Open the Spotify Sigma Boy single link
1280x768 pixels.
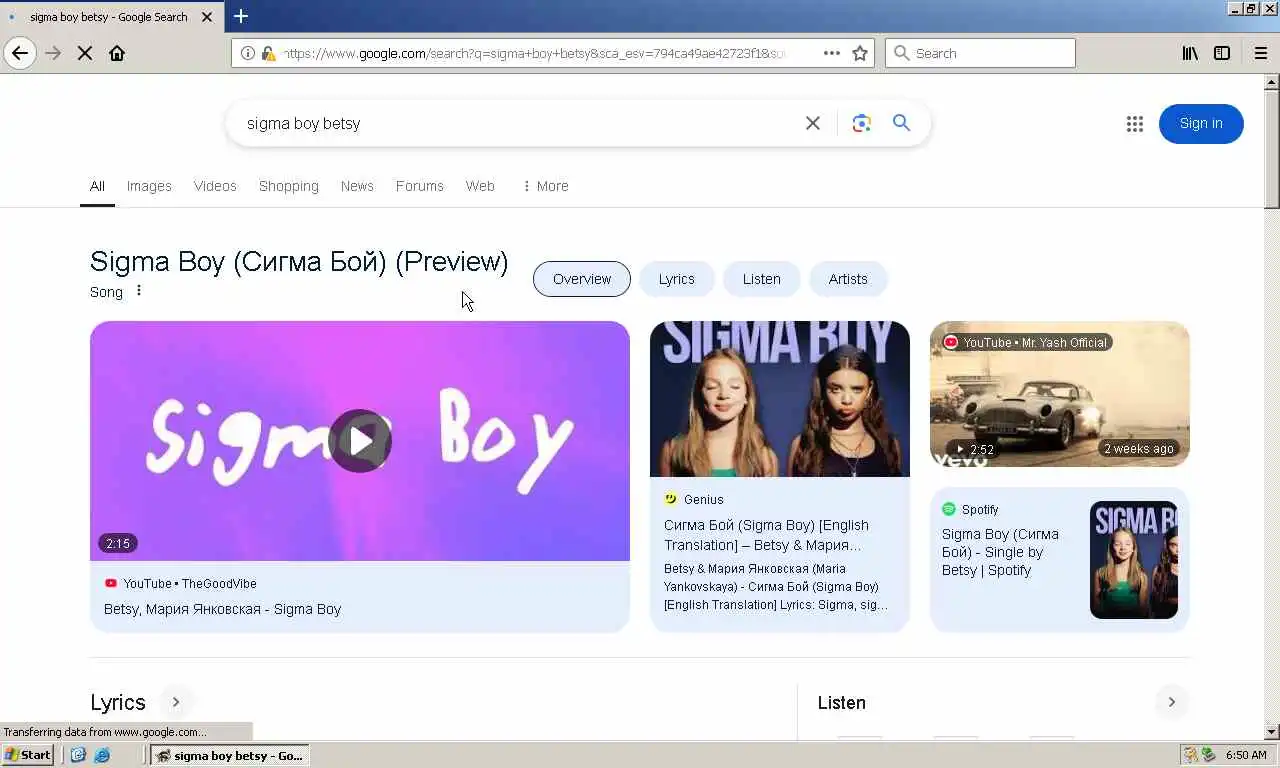(x=1000, y=552)
